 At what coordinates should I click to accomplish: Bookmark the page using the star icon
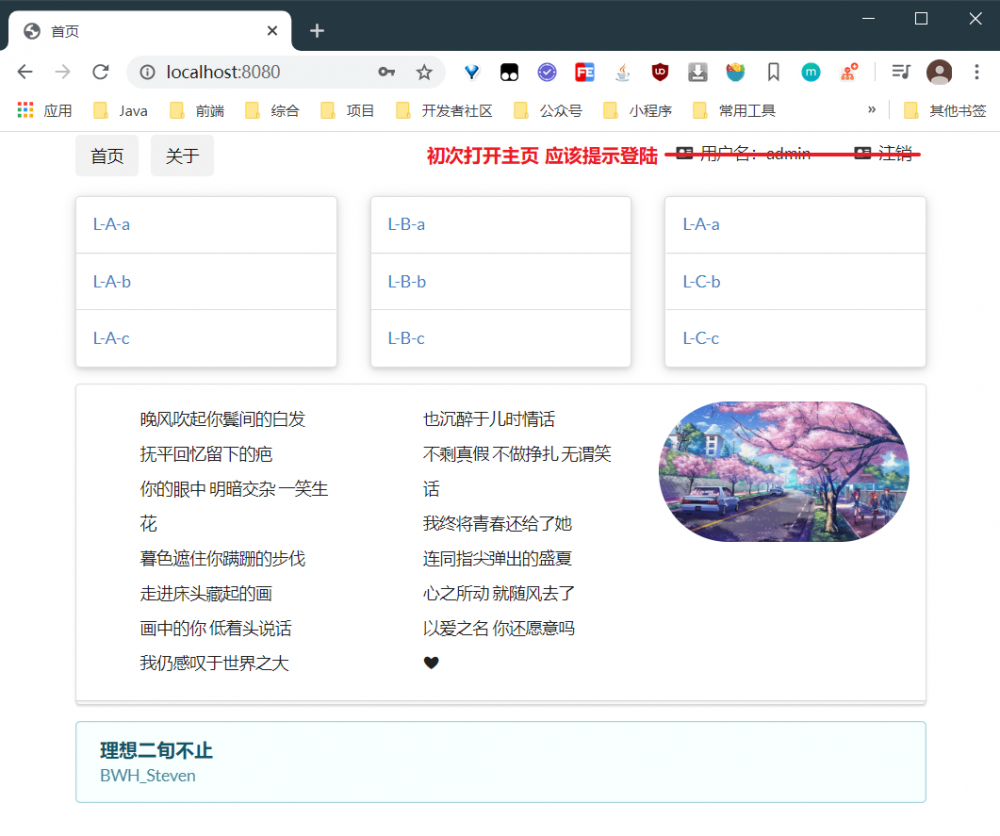pyautogui.click(x=424, y=72)
